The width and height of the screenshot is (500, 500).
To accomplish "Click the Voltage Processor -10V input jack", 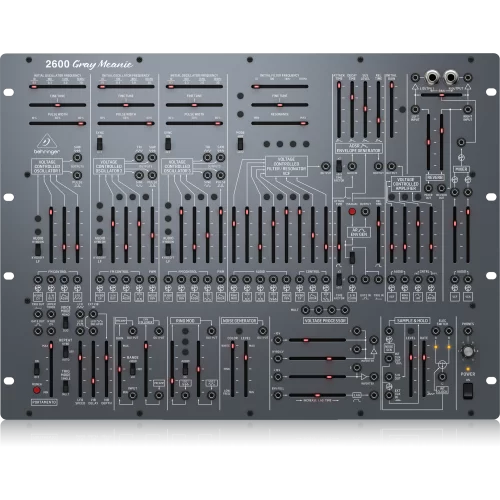I will click(277, 340).
